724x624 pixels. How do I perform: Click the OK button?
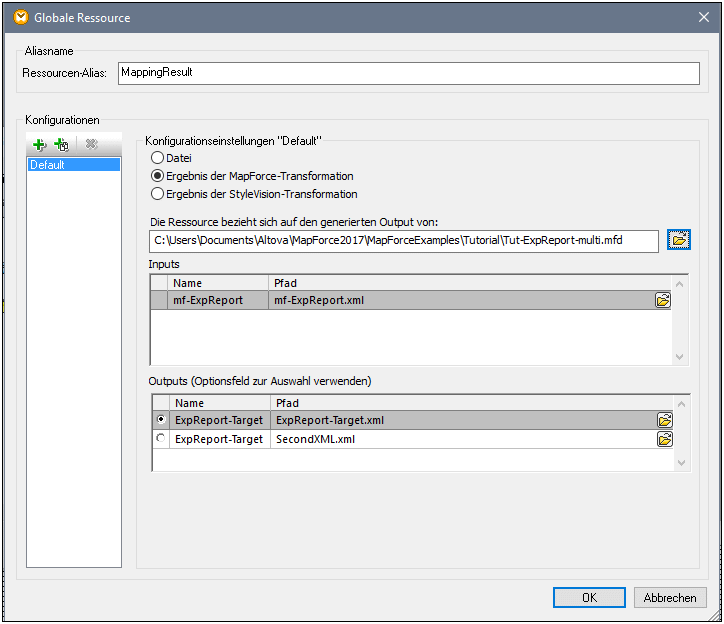pos(589,597)
